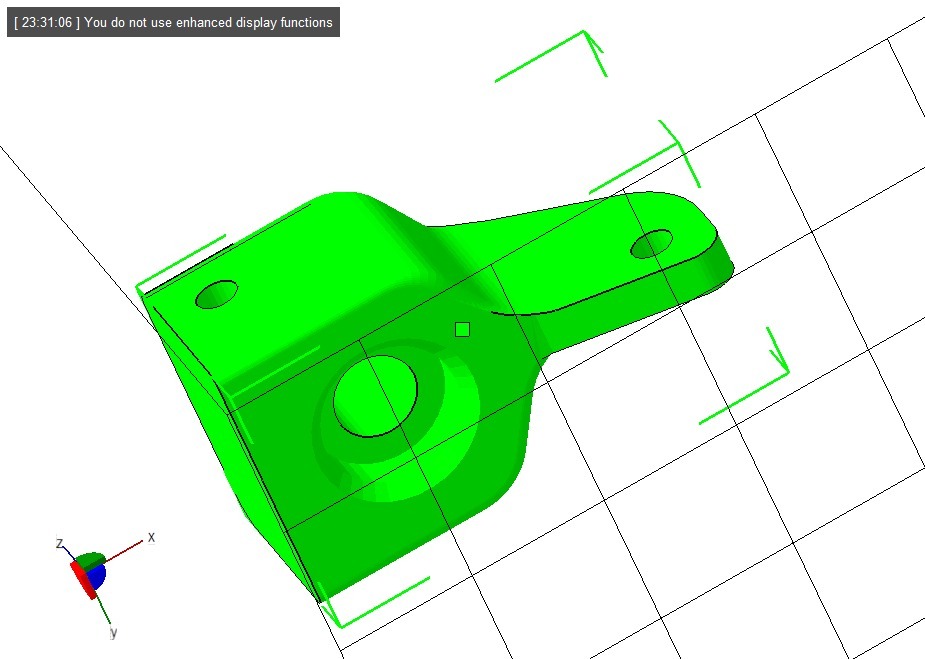
Task: Click the 23:31:06 timestamp in the message
Action: pyautogui.click(x=46, y=22)
